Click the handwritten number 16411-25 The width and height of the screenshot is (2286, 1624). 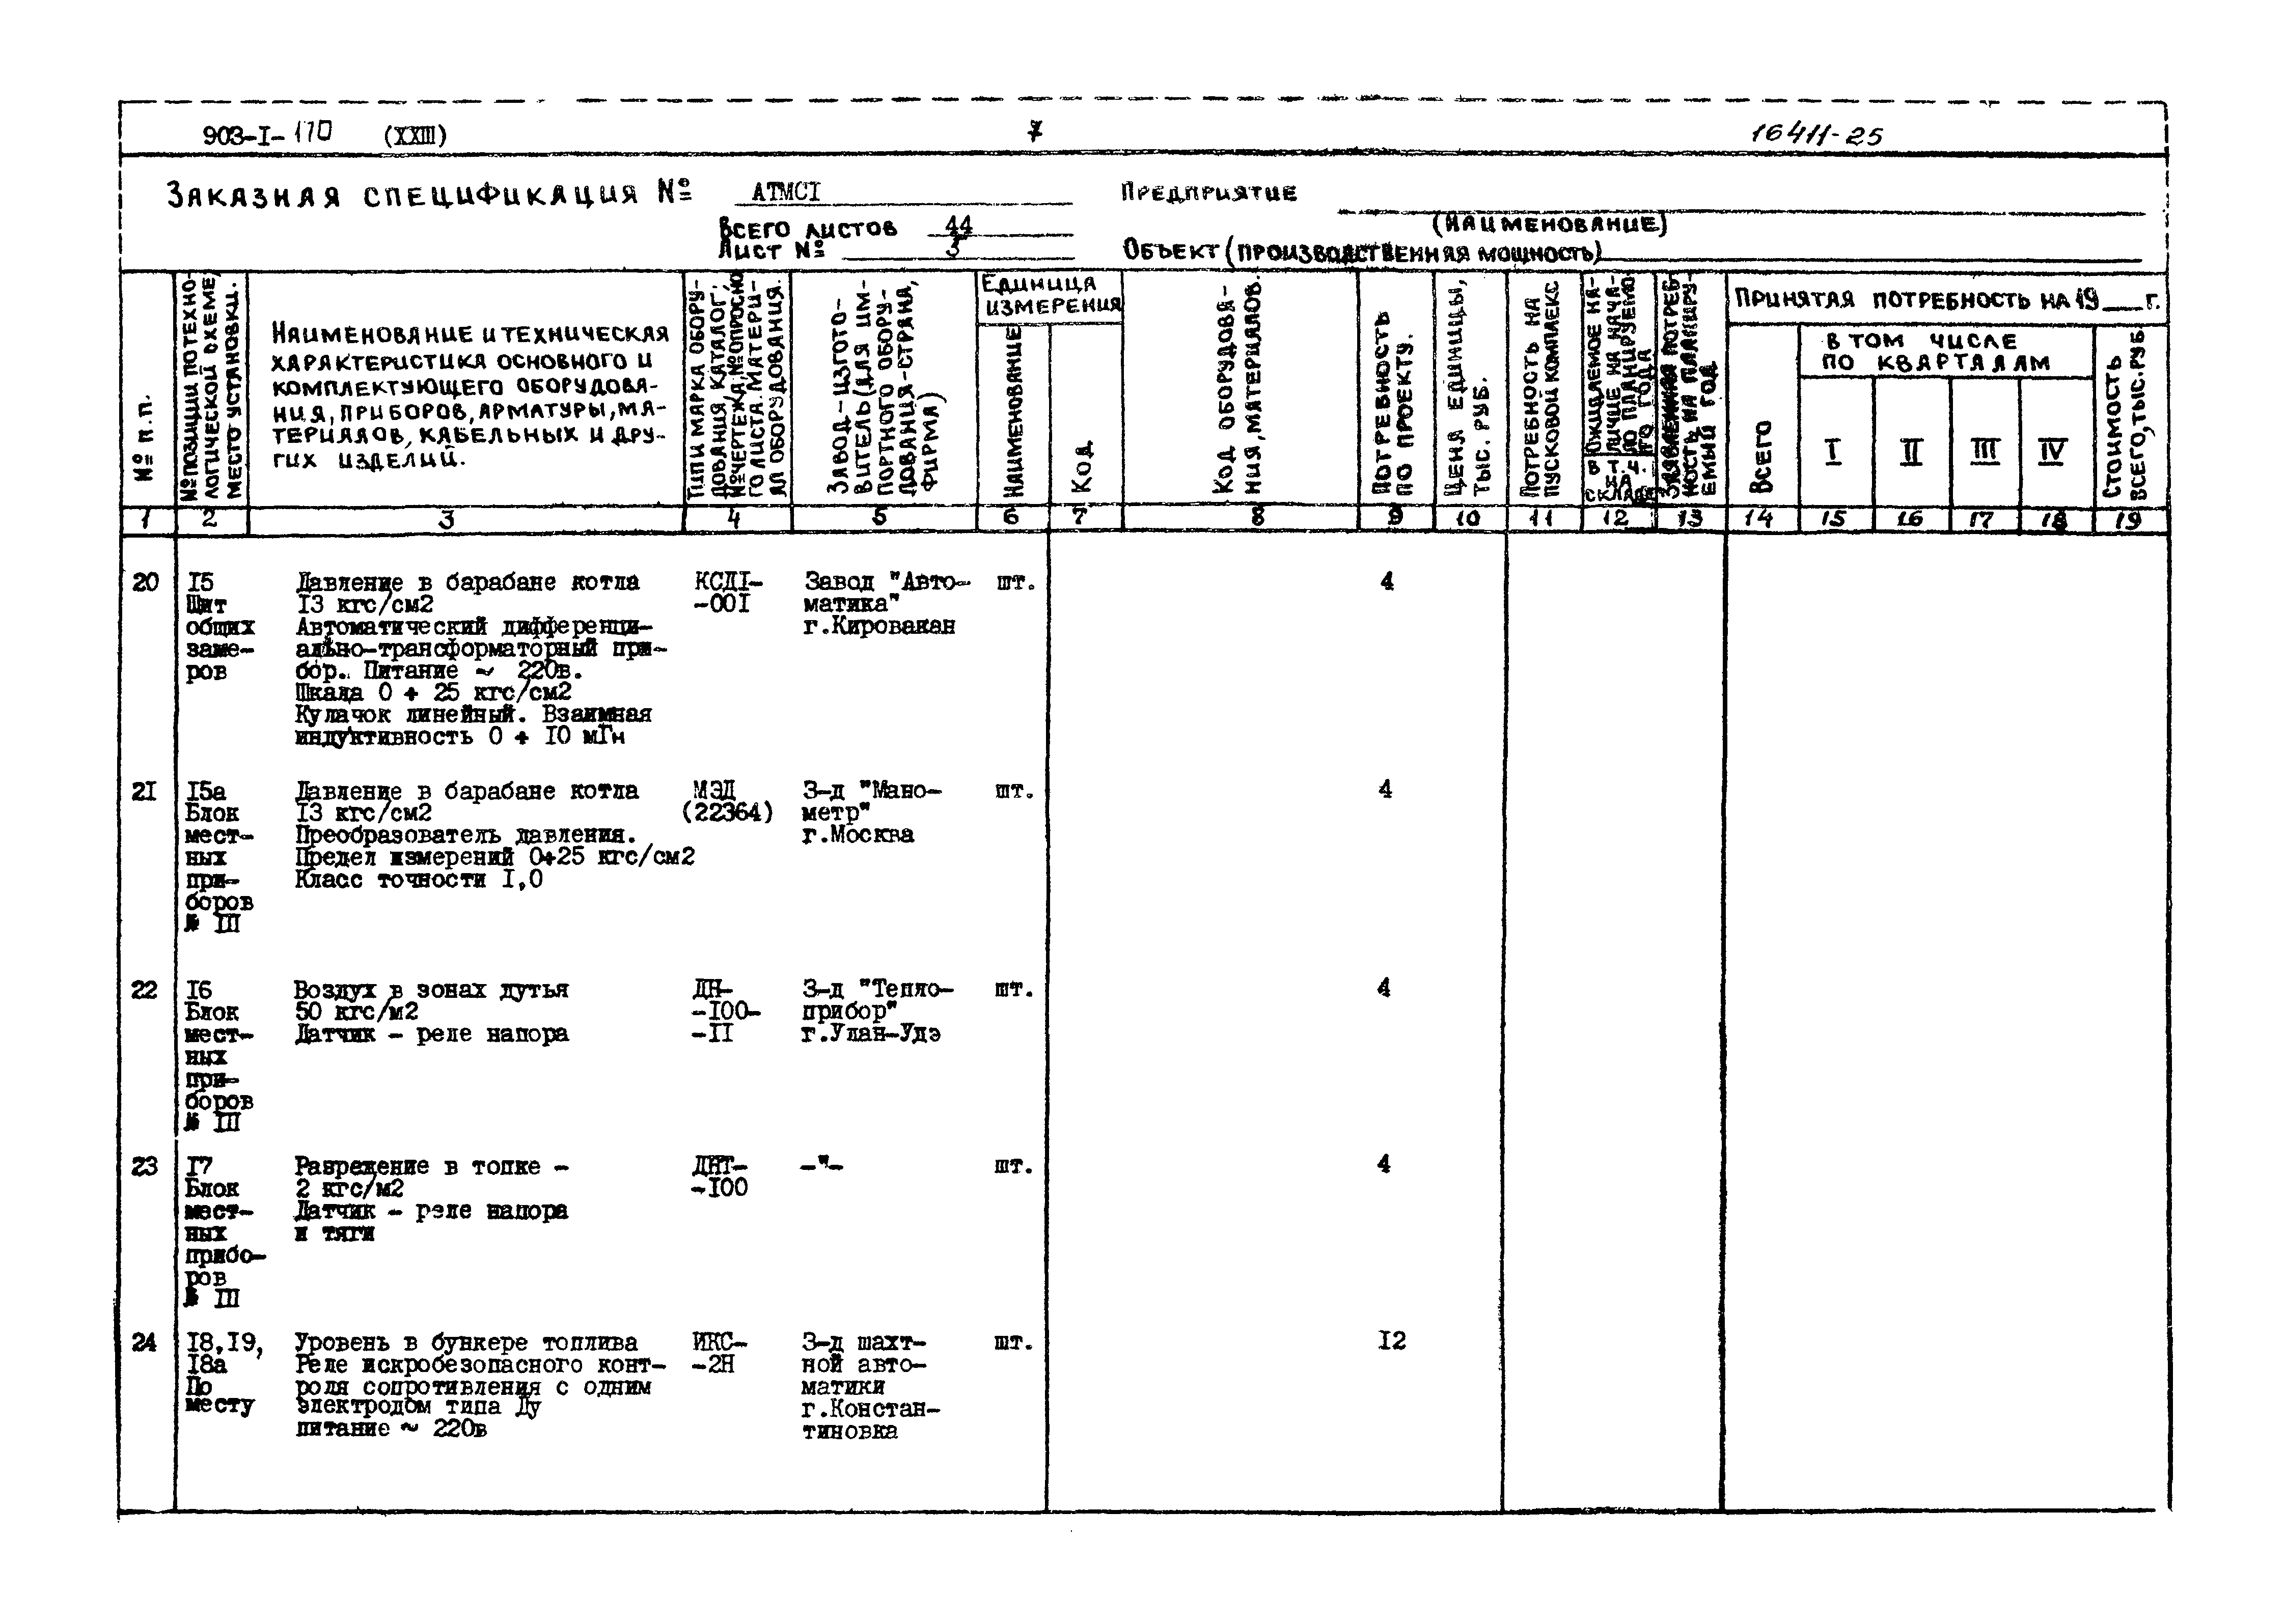1818,135
